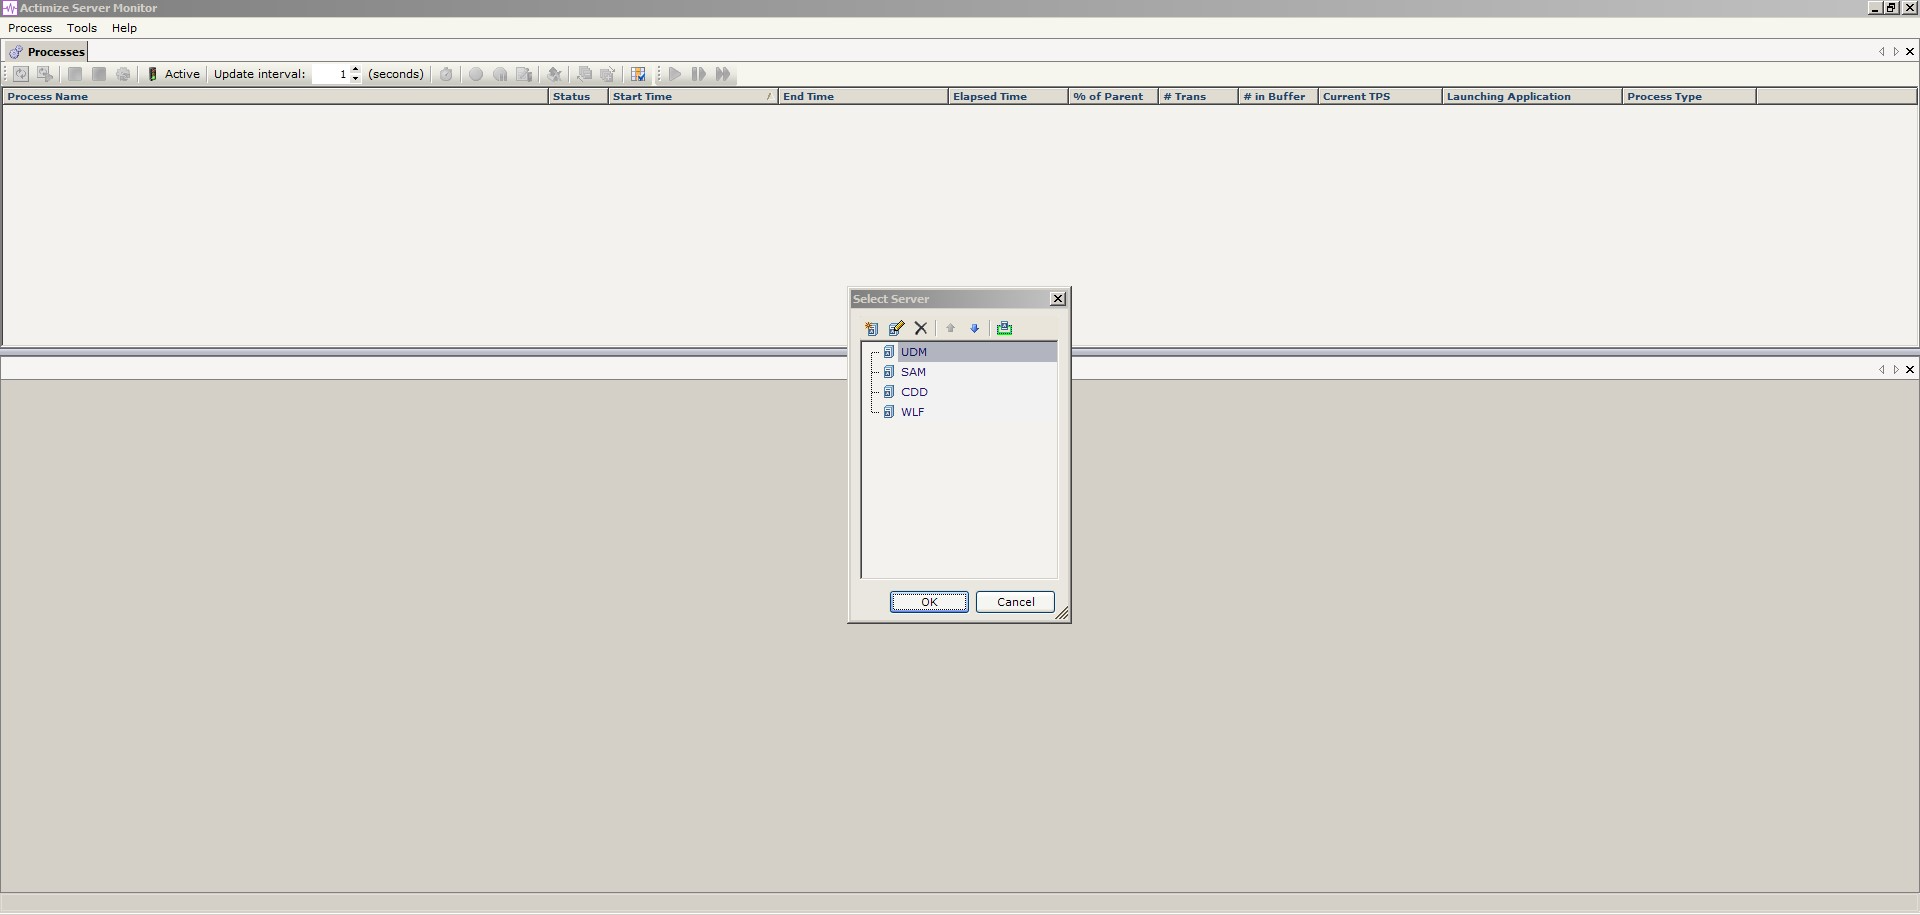Image resolution: width=1920 pixels, height=915 pixels.
Task: Click the Launching Application column header
Action: tap(1532, 97)
